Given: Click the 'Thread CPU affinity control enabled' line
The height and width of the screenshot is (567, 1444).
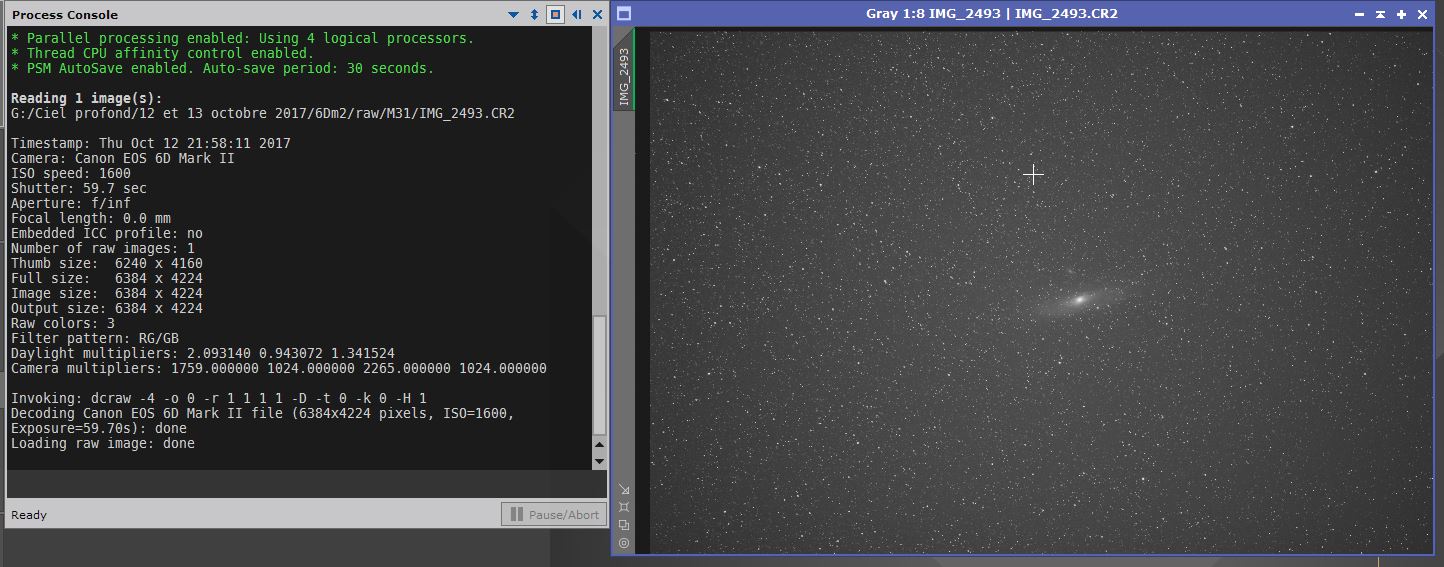Looking at the screenshot, I should tap(162, 53).
